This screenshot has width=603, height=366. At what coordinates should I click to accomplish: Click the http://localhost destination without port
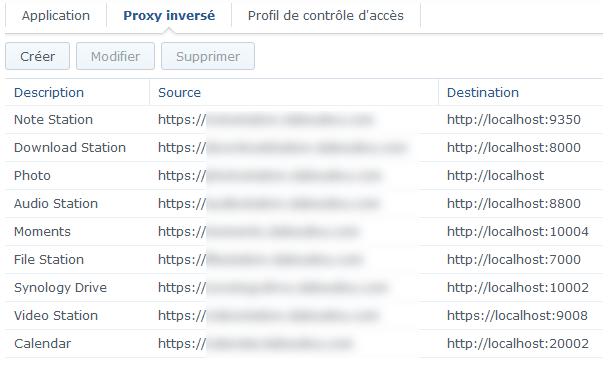coord(495,176)
